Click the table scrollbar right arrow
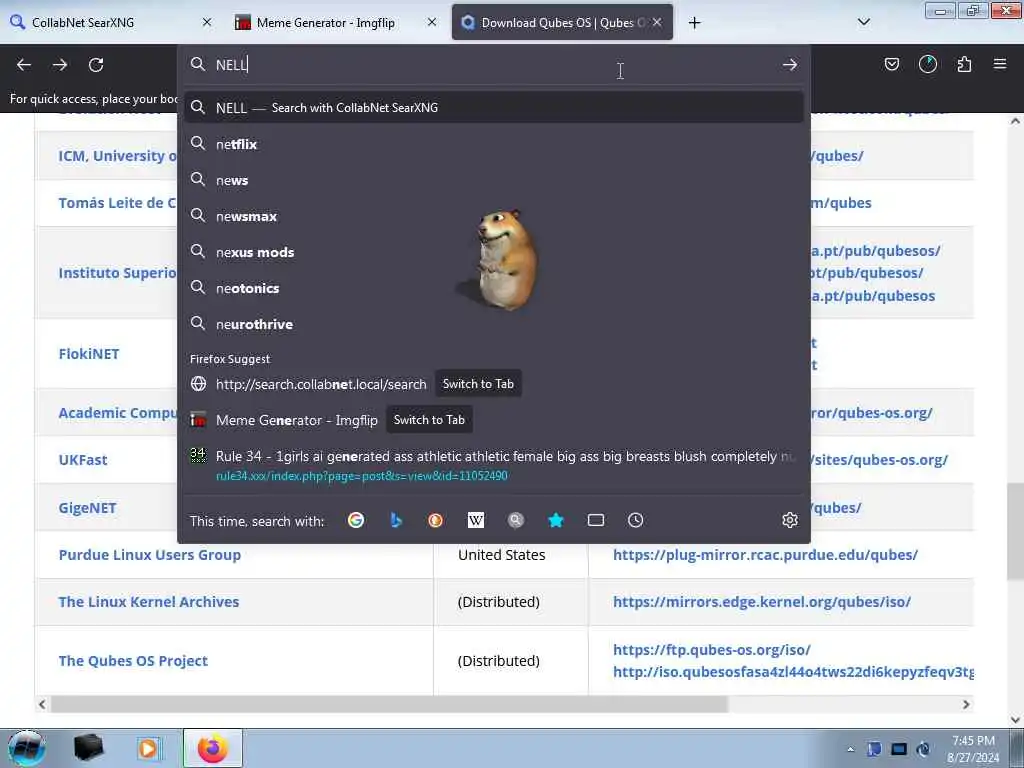 [x=966, y=704]
